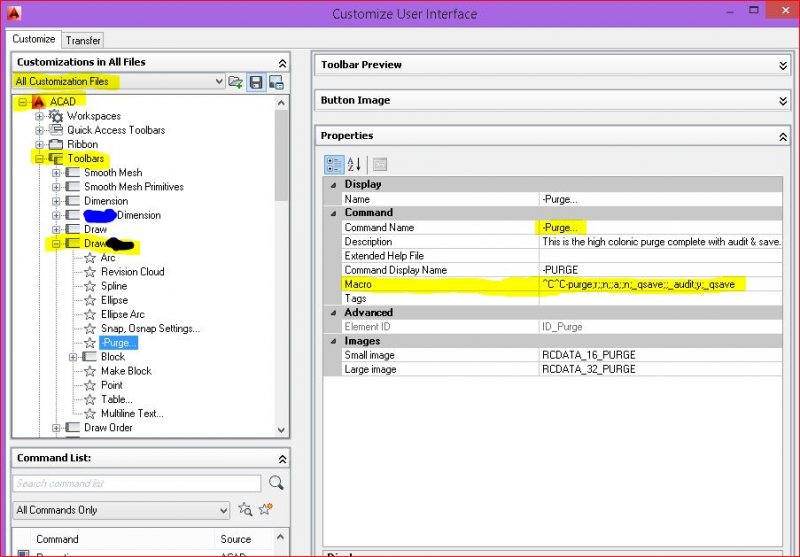Expand the Button Image panel

783,101
